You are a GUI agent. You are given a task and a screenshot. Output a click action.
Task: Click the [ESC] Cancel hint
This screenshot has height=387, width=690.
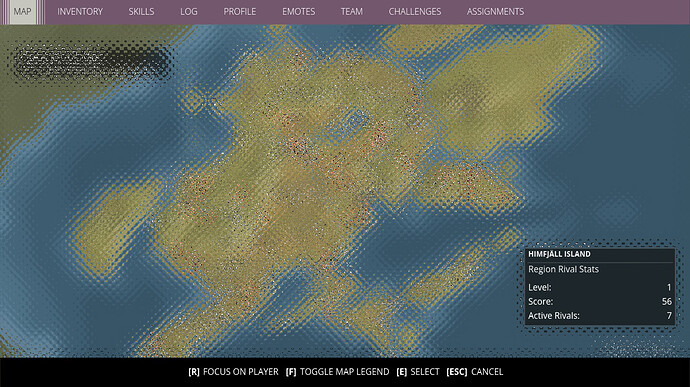tap(474, 372)
